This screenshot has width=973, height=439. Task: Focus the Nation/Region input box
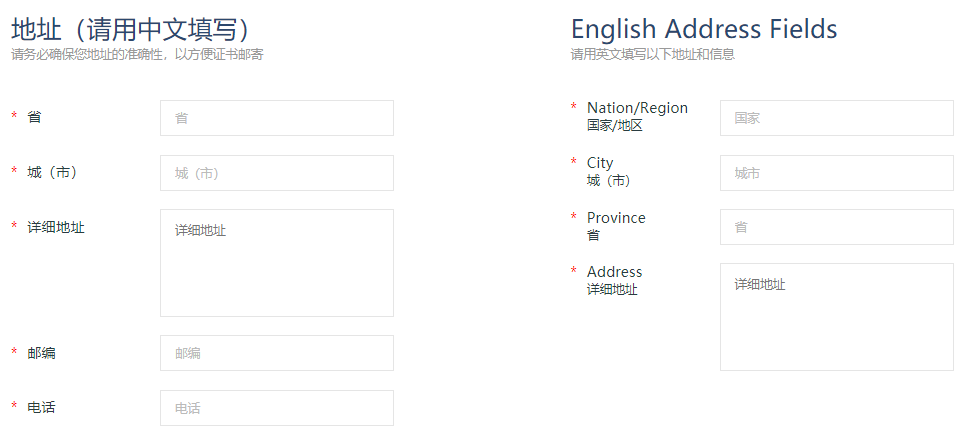836,118
